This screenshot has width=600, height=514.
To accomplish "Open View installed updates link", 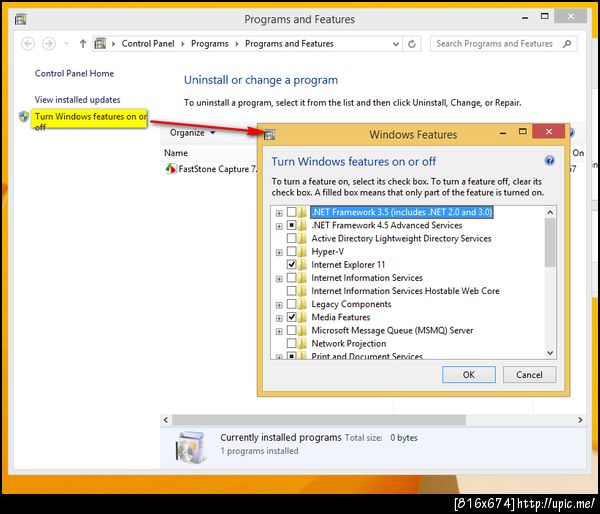I will pos(77,100).
